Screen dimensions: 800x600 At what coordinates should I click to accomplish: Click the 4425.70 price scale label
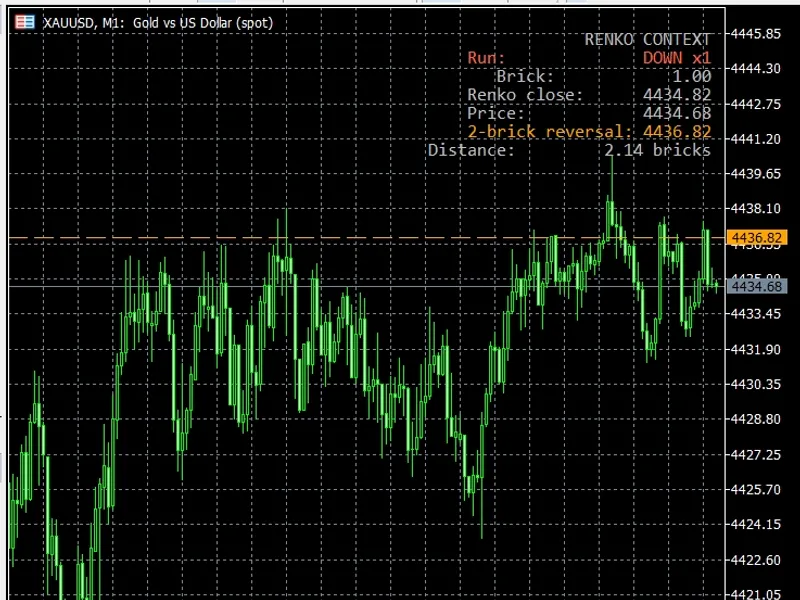[756, 490]
